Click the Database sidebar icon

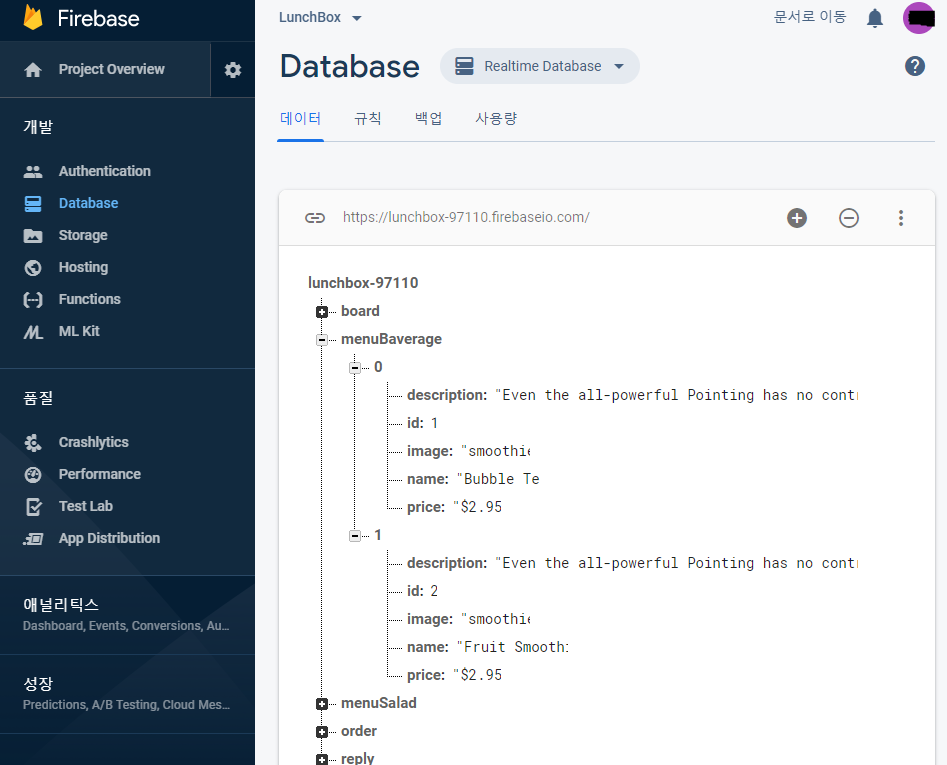pos(33,203)
